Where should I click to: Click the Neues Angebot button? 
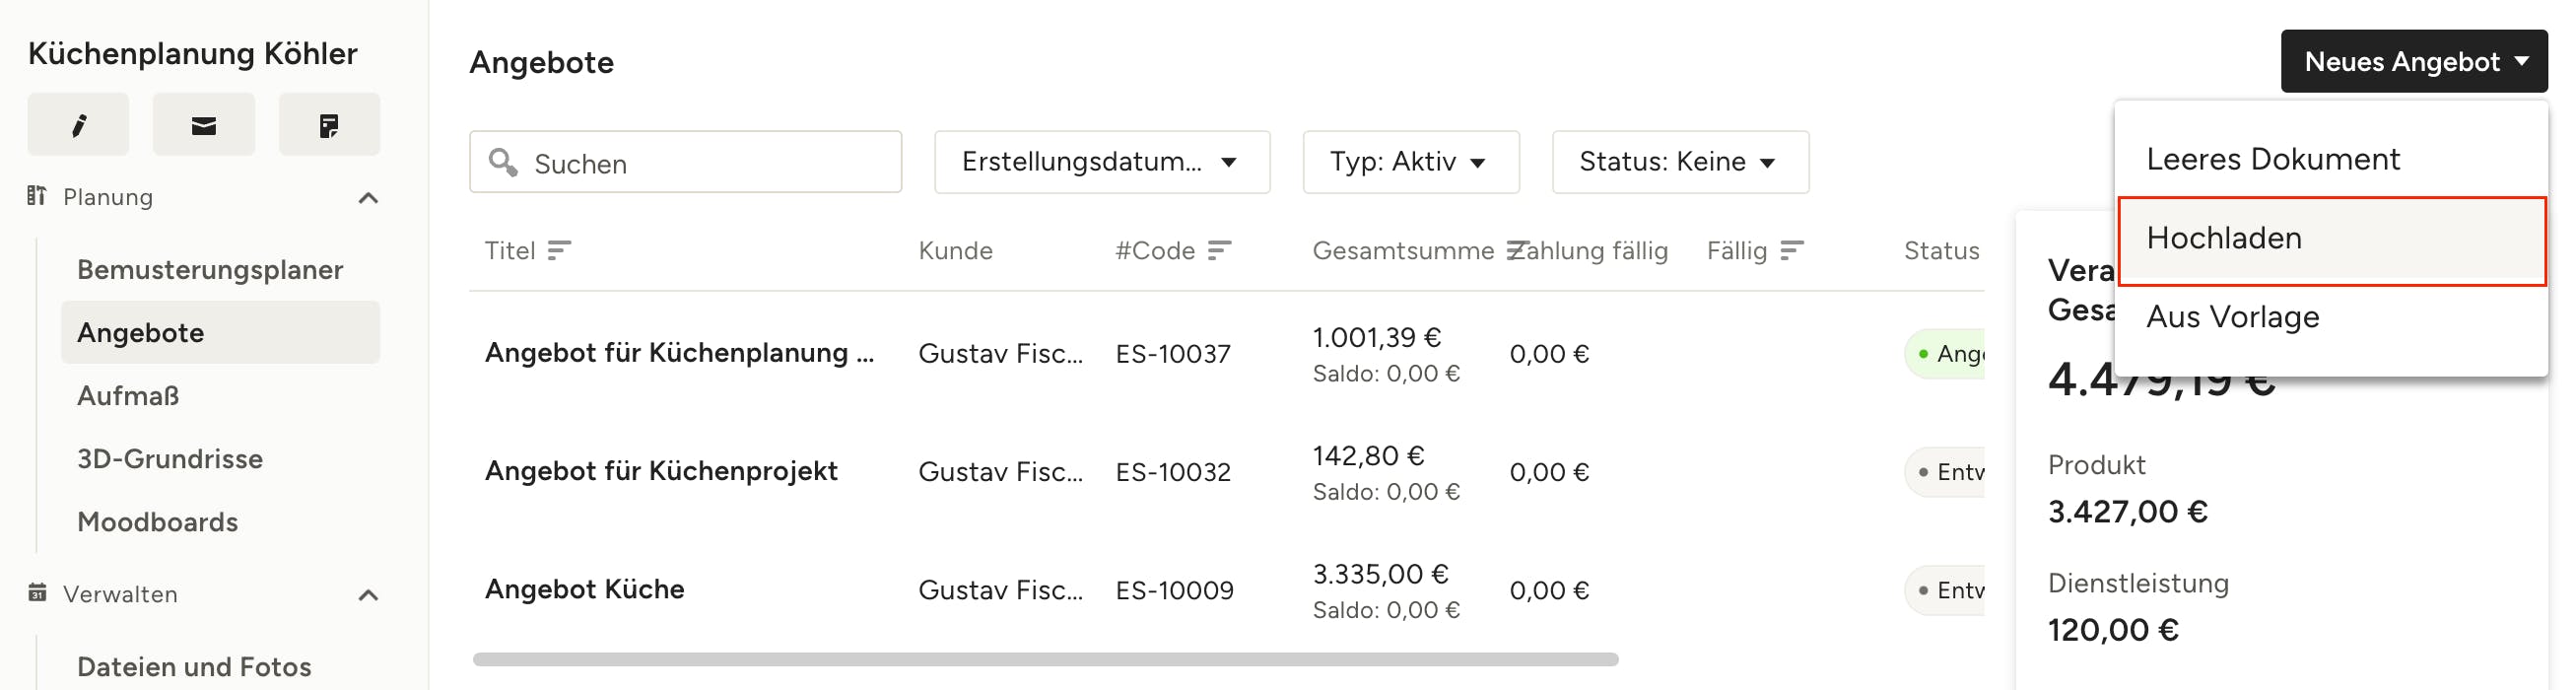(x=2413, y=62)
